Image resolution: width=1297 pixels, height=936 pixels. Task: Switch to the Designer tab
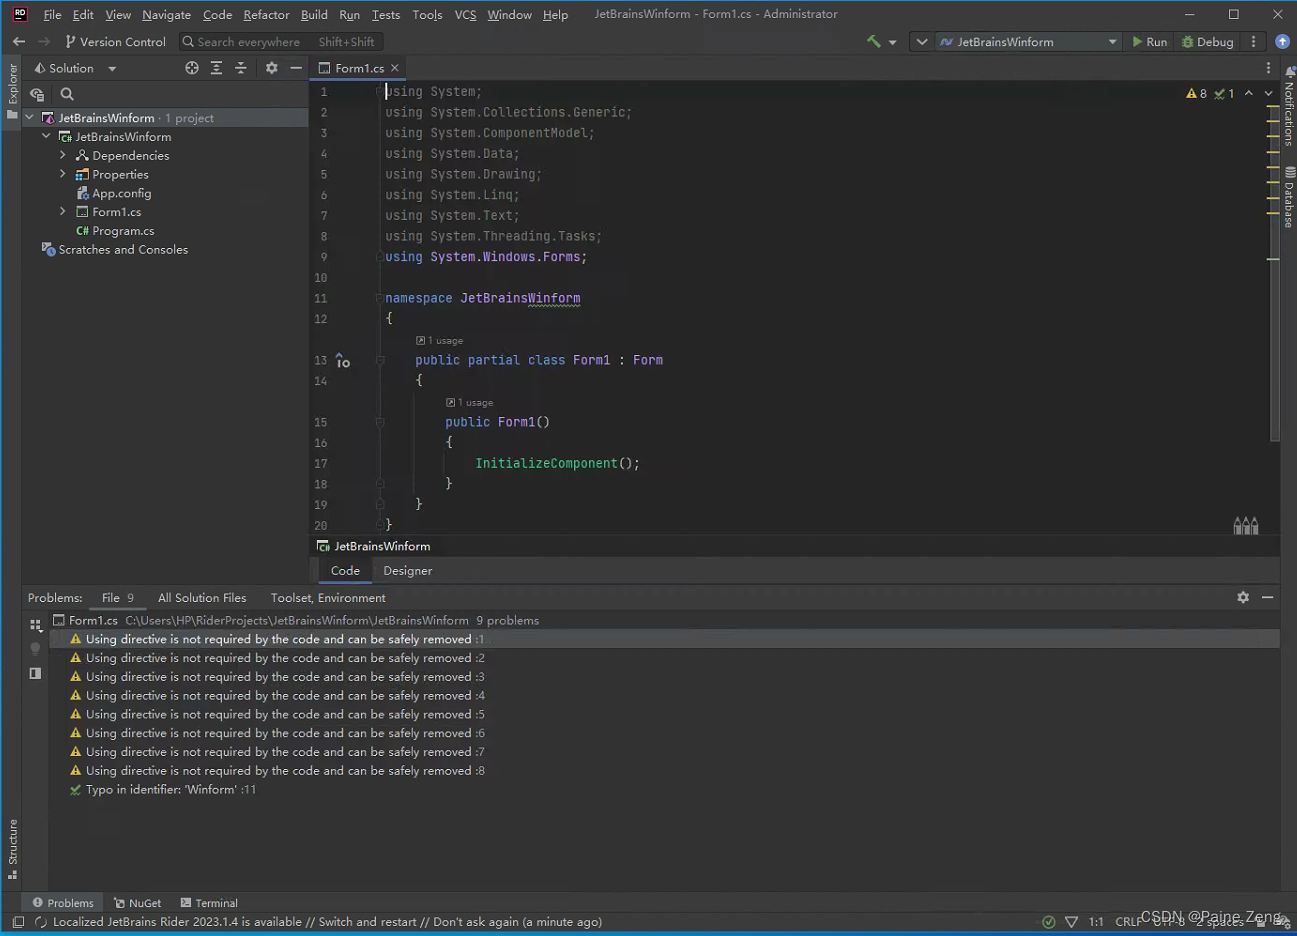pos(407,570)
